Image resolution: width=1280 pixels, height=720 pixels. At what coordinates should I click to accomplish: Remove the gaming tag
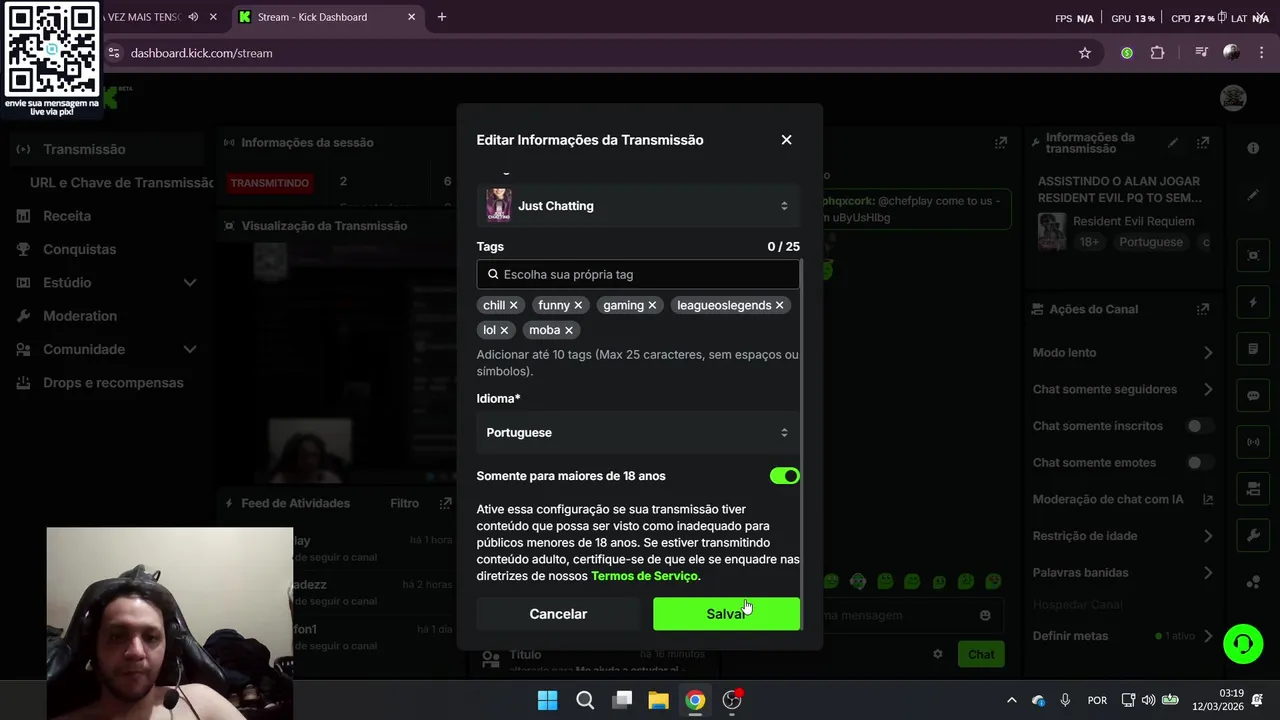tap(652, 305)
